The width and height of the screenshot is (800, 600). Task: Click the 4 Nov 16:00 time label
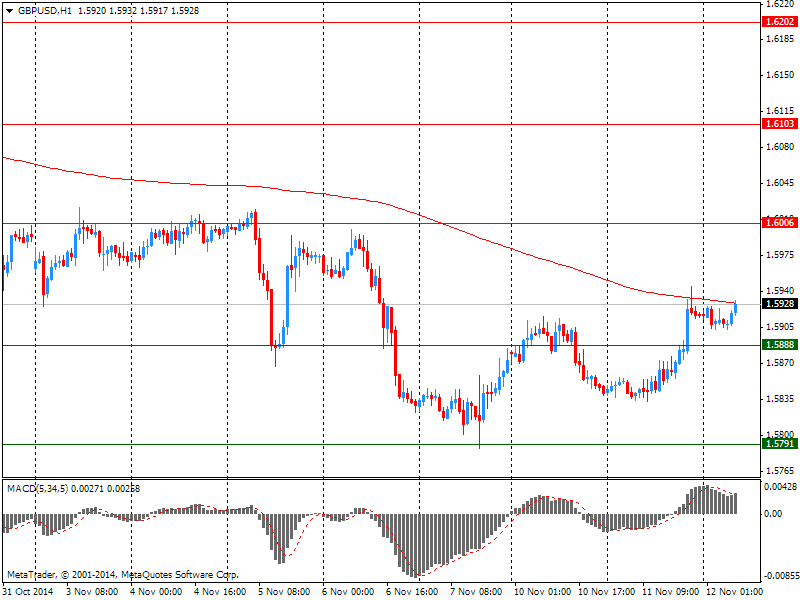[x=220, y=591]
